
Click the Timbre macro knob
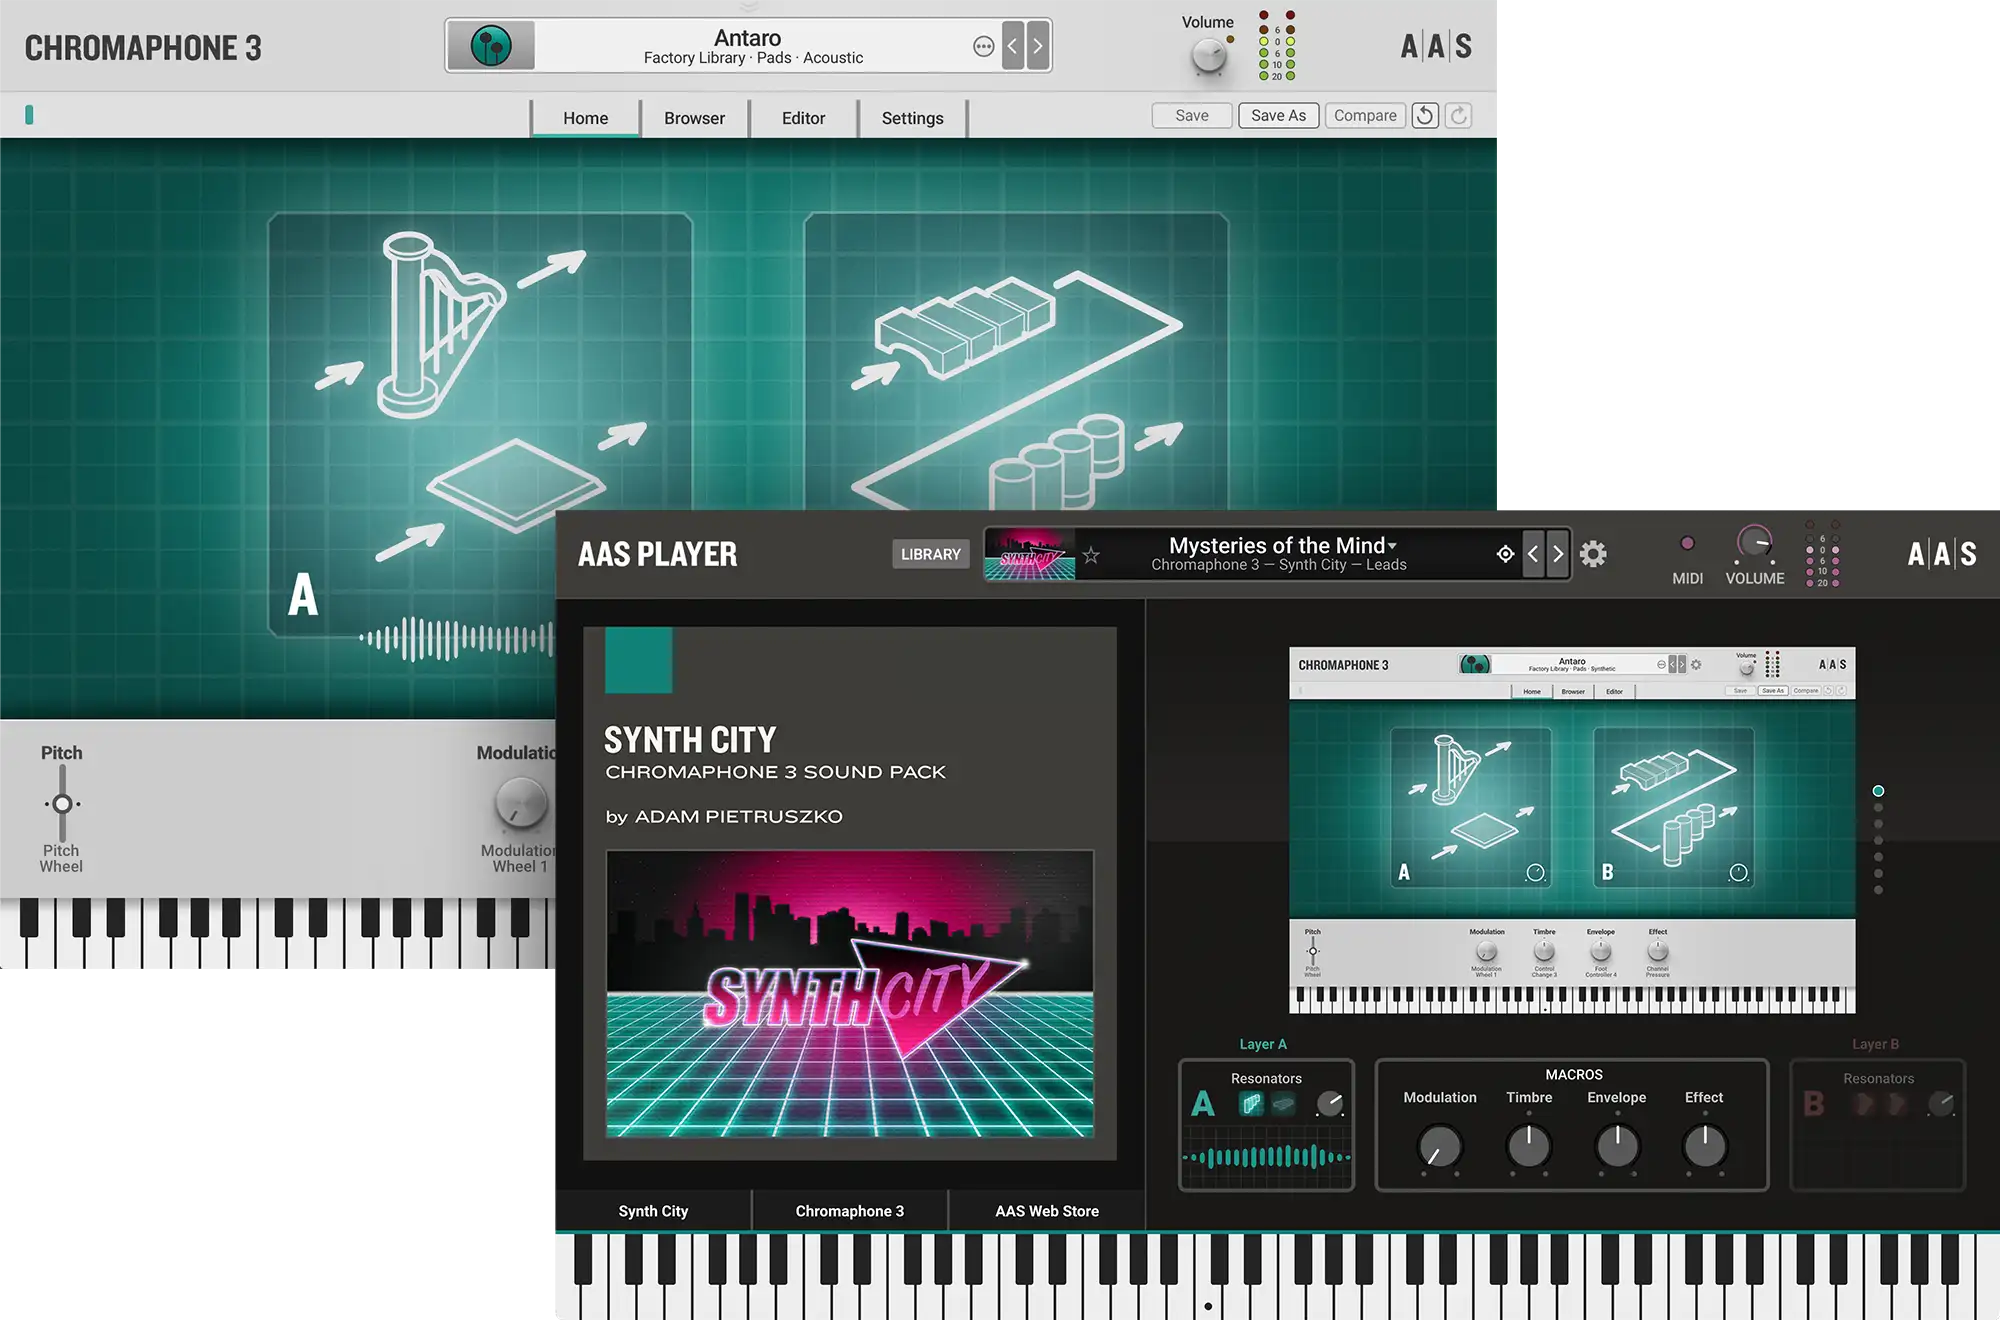point(1529,1147)
